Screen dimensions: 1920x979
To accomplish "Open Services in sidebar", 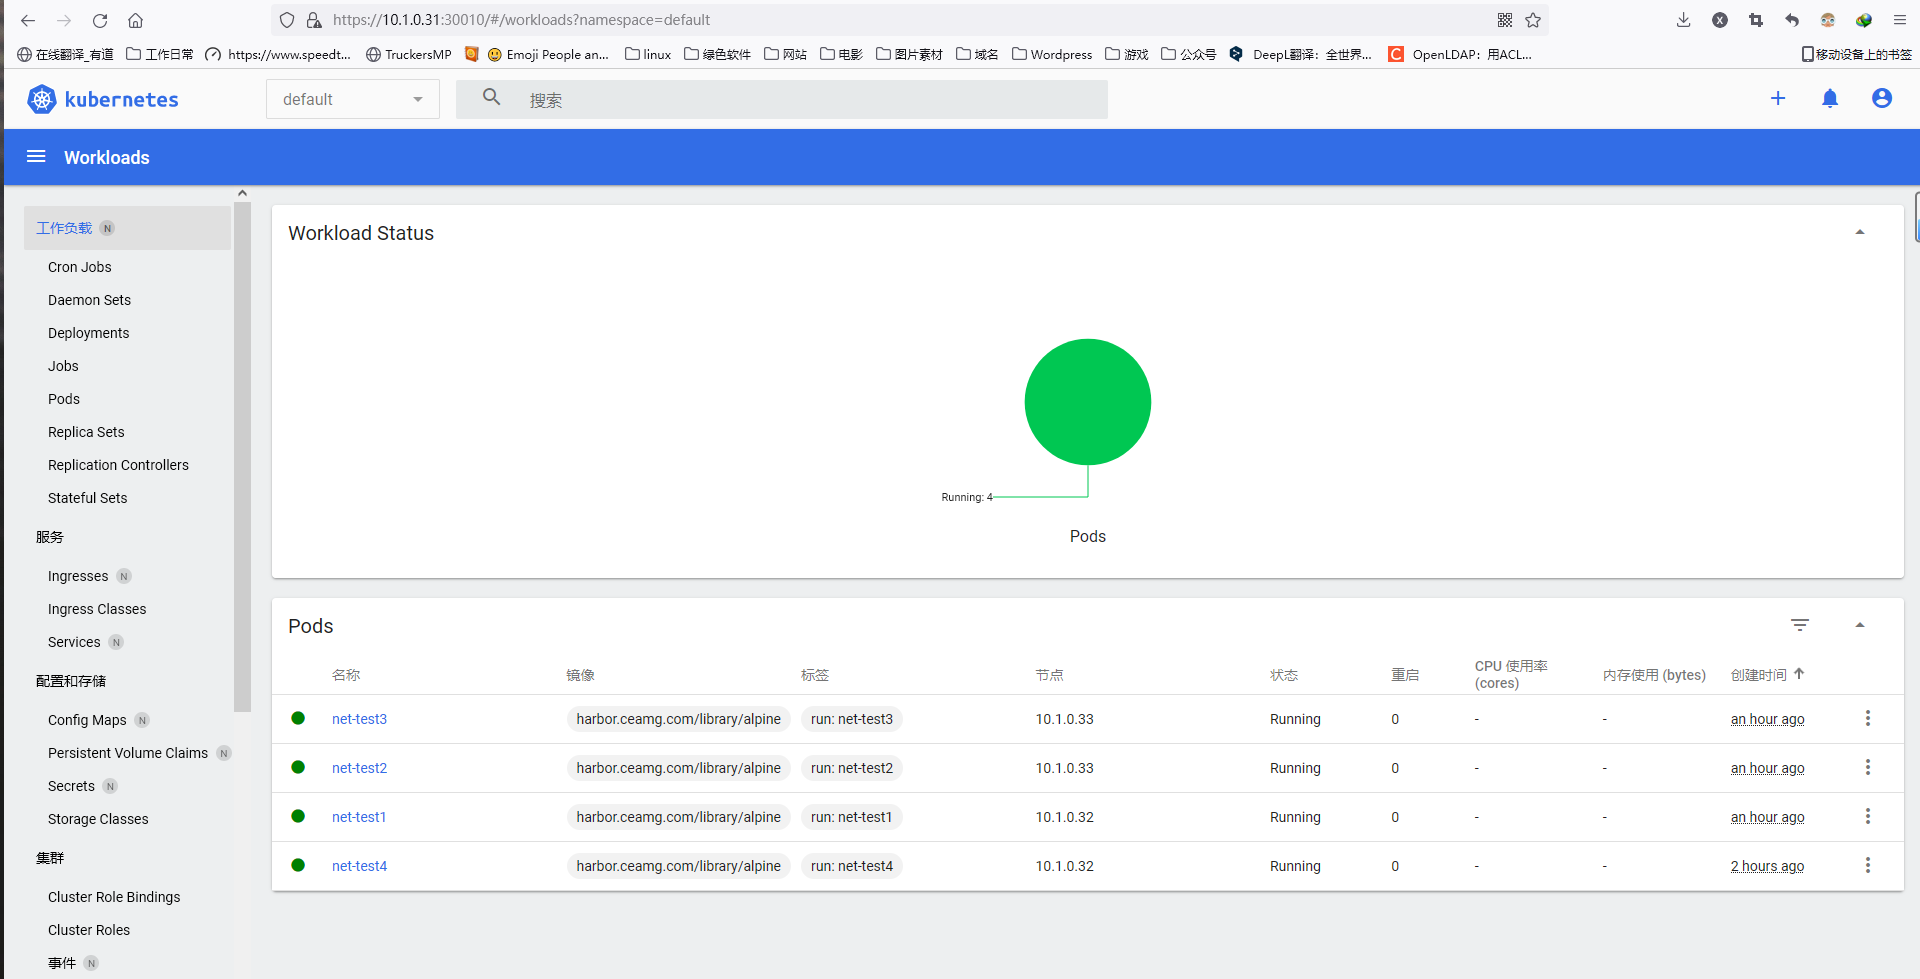I will pyautogui.click(x=74, y=642).
